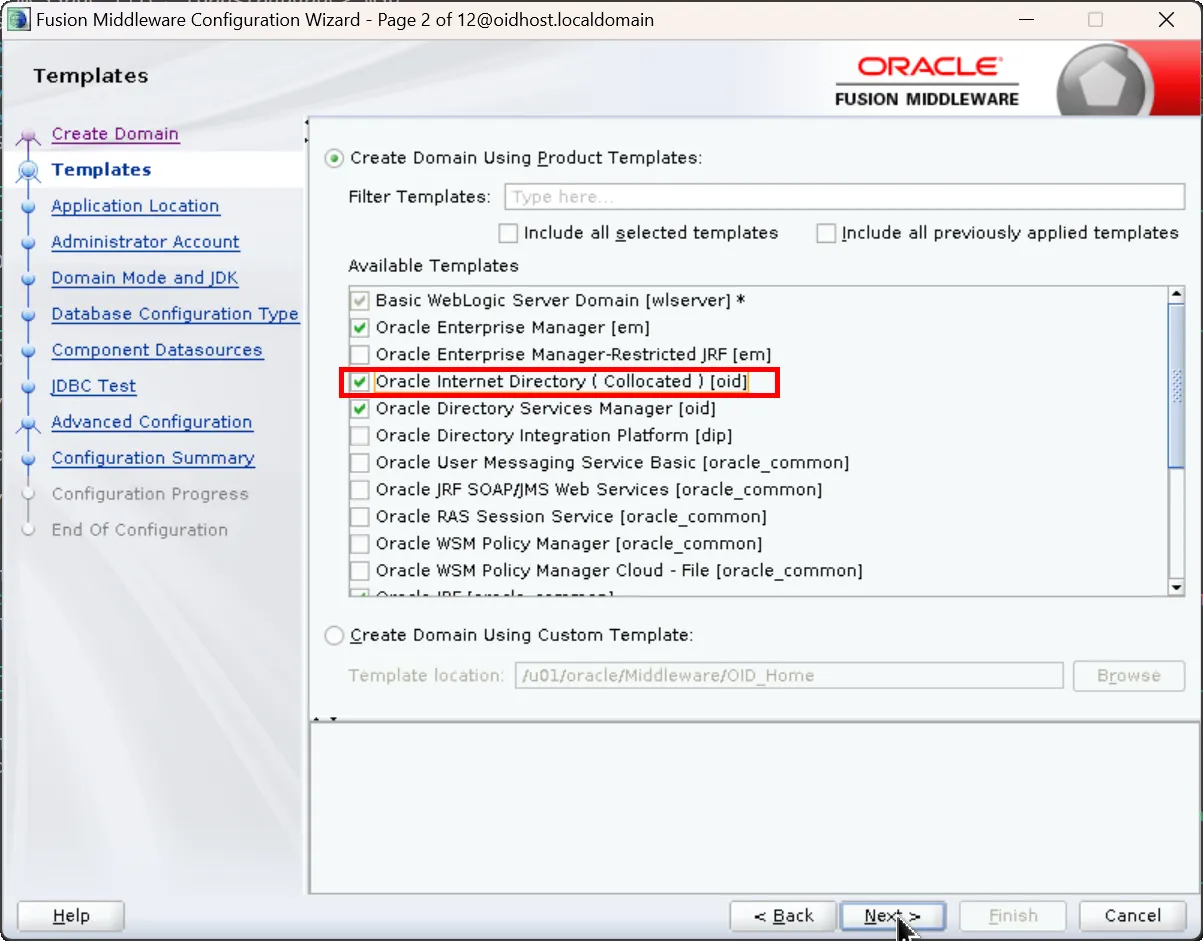
Task: Click the Templates page heading
Action: [x=90, y=76]
